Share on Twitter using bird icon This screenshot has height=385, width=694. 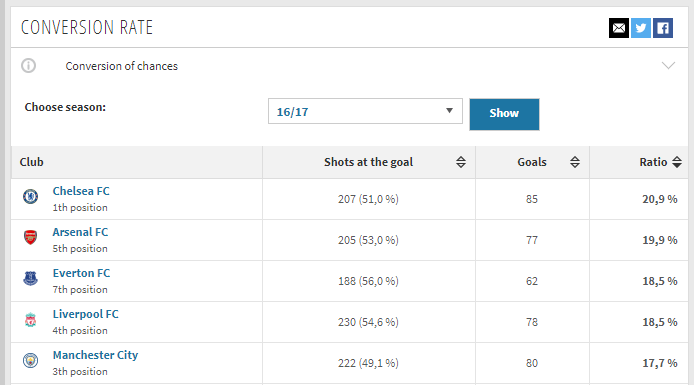pyautogui.click(x=640, y=28)
